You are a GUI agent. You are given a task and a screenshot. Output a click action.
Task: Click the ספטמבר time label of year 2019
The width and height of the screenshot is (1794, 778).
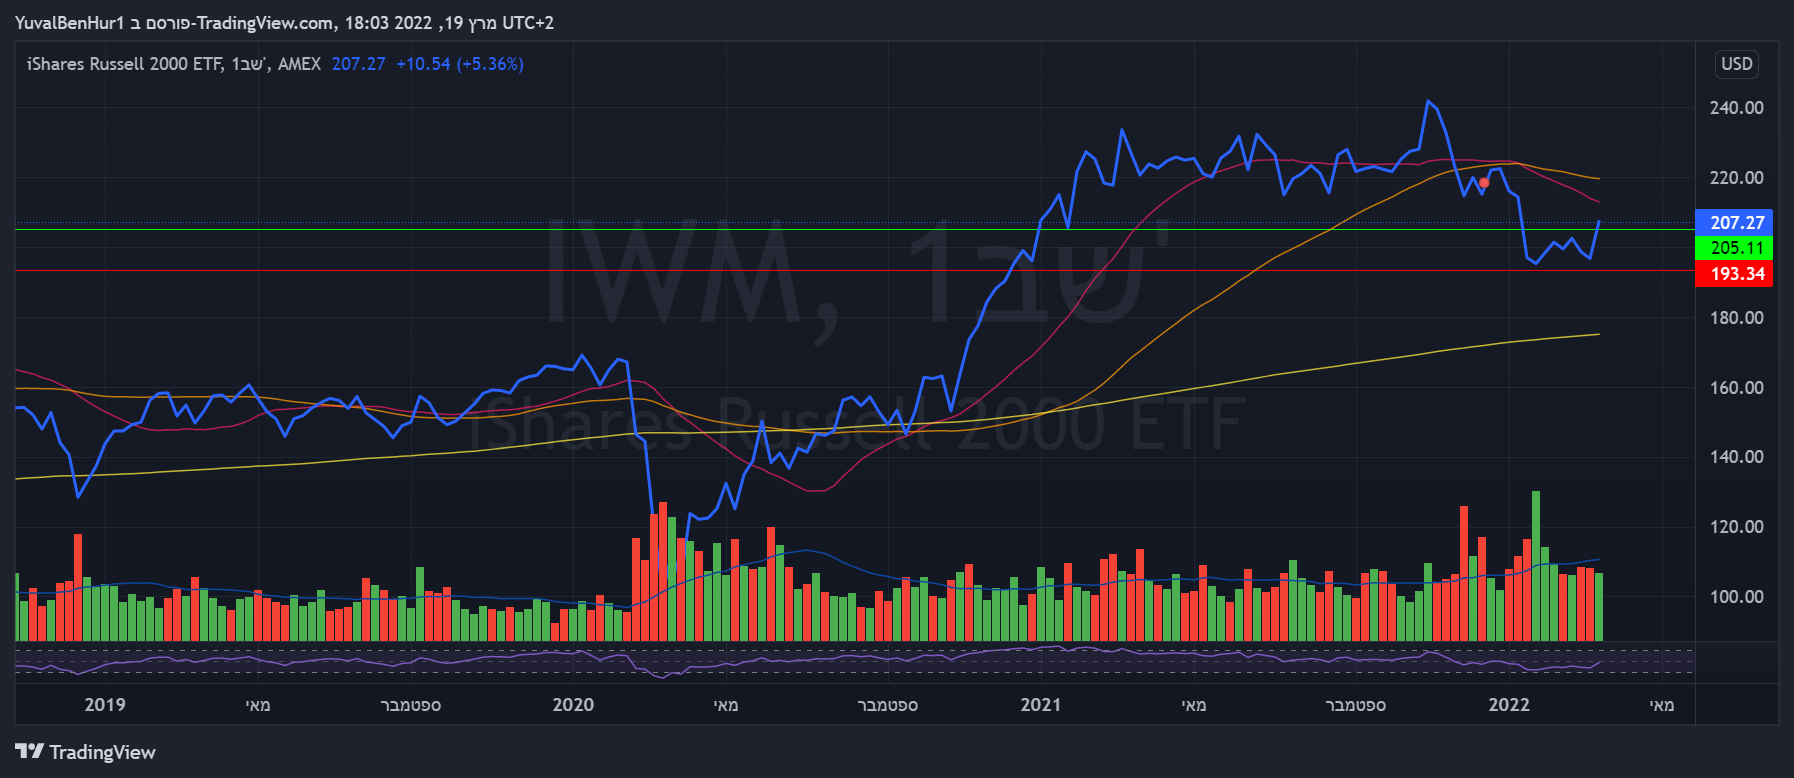click(411, 705)
